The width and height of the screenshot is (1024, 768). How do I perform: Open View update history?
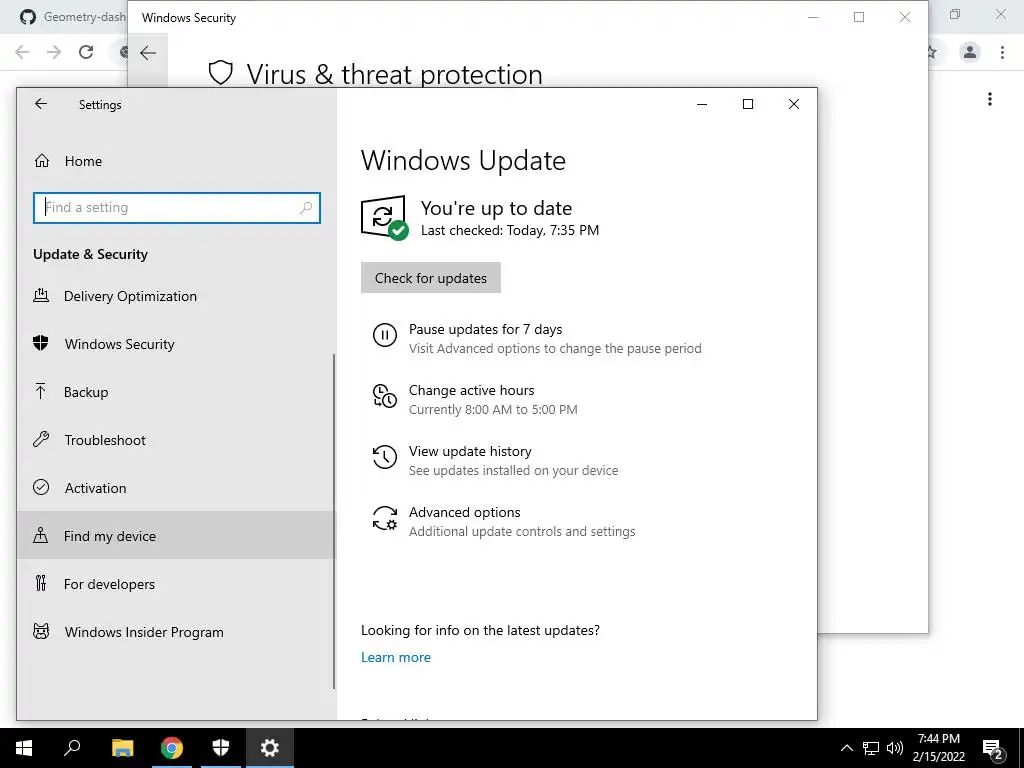[470, 451]
